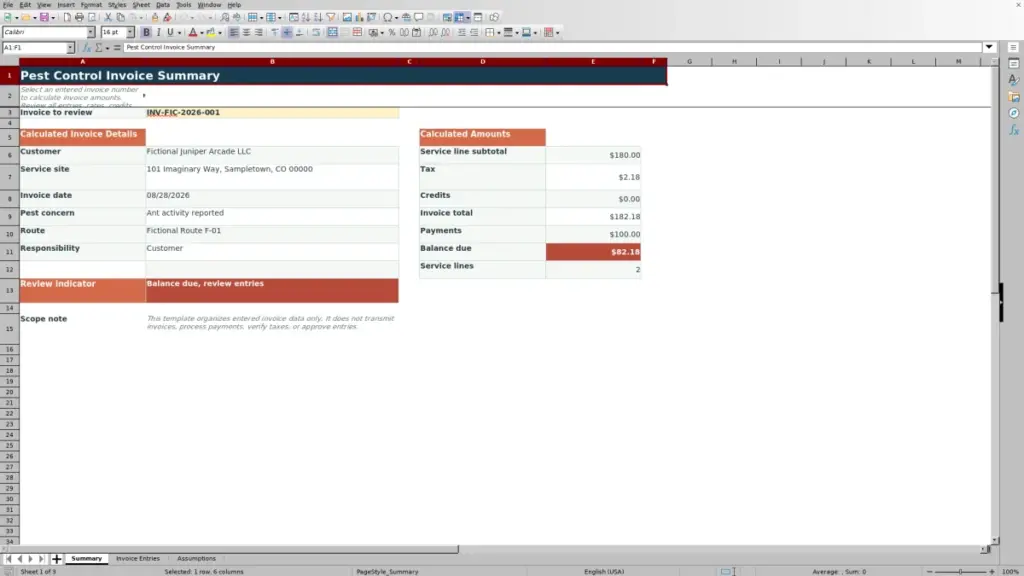Image resolution: width=1024 pixels, height=576 pixels.
Task: Open the Sidebar Gallery panel icon
Action: click(x=1014, y=97)
